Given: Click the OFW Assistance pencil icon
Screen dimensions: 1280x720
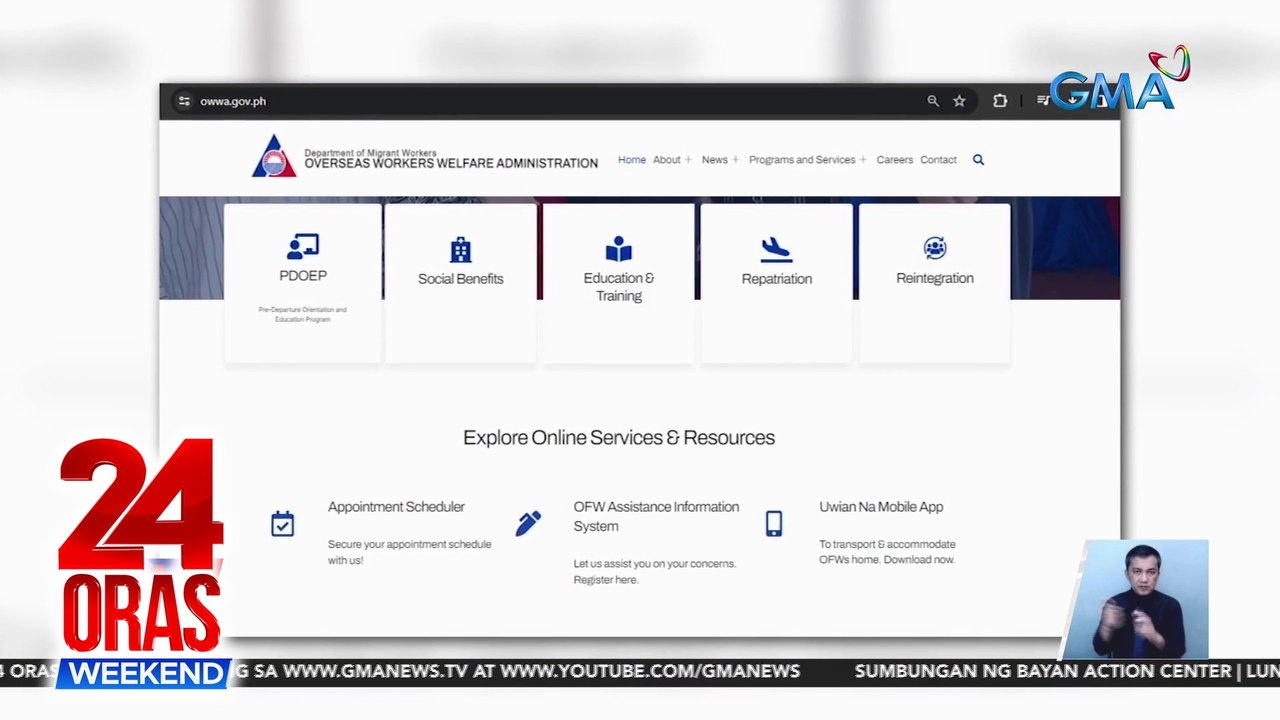Looking at the screenshot, I should [528, 523].
